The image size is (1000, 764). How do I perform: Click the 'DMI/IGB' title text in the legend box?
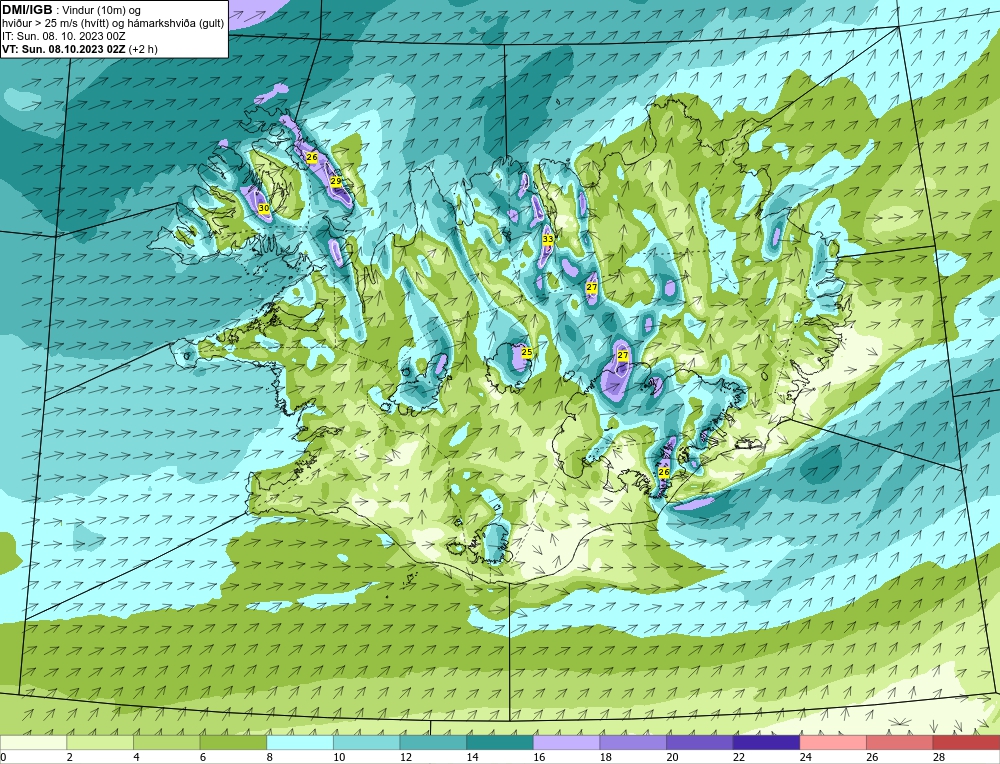point(27,10)
